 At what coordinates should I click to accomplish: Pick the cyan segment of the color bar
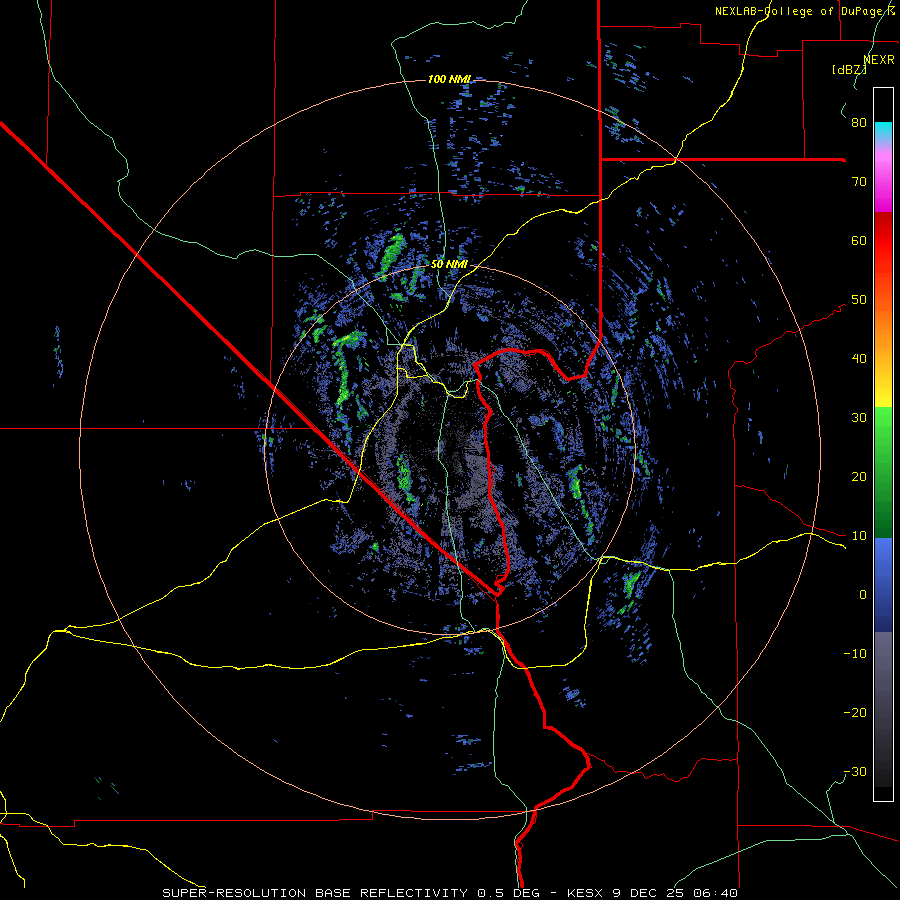pyautogui.click(x=883, y=131)
